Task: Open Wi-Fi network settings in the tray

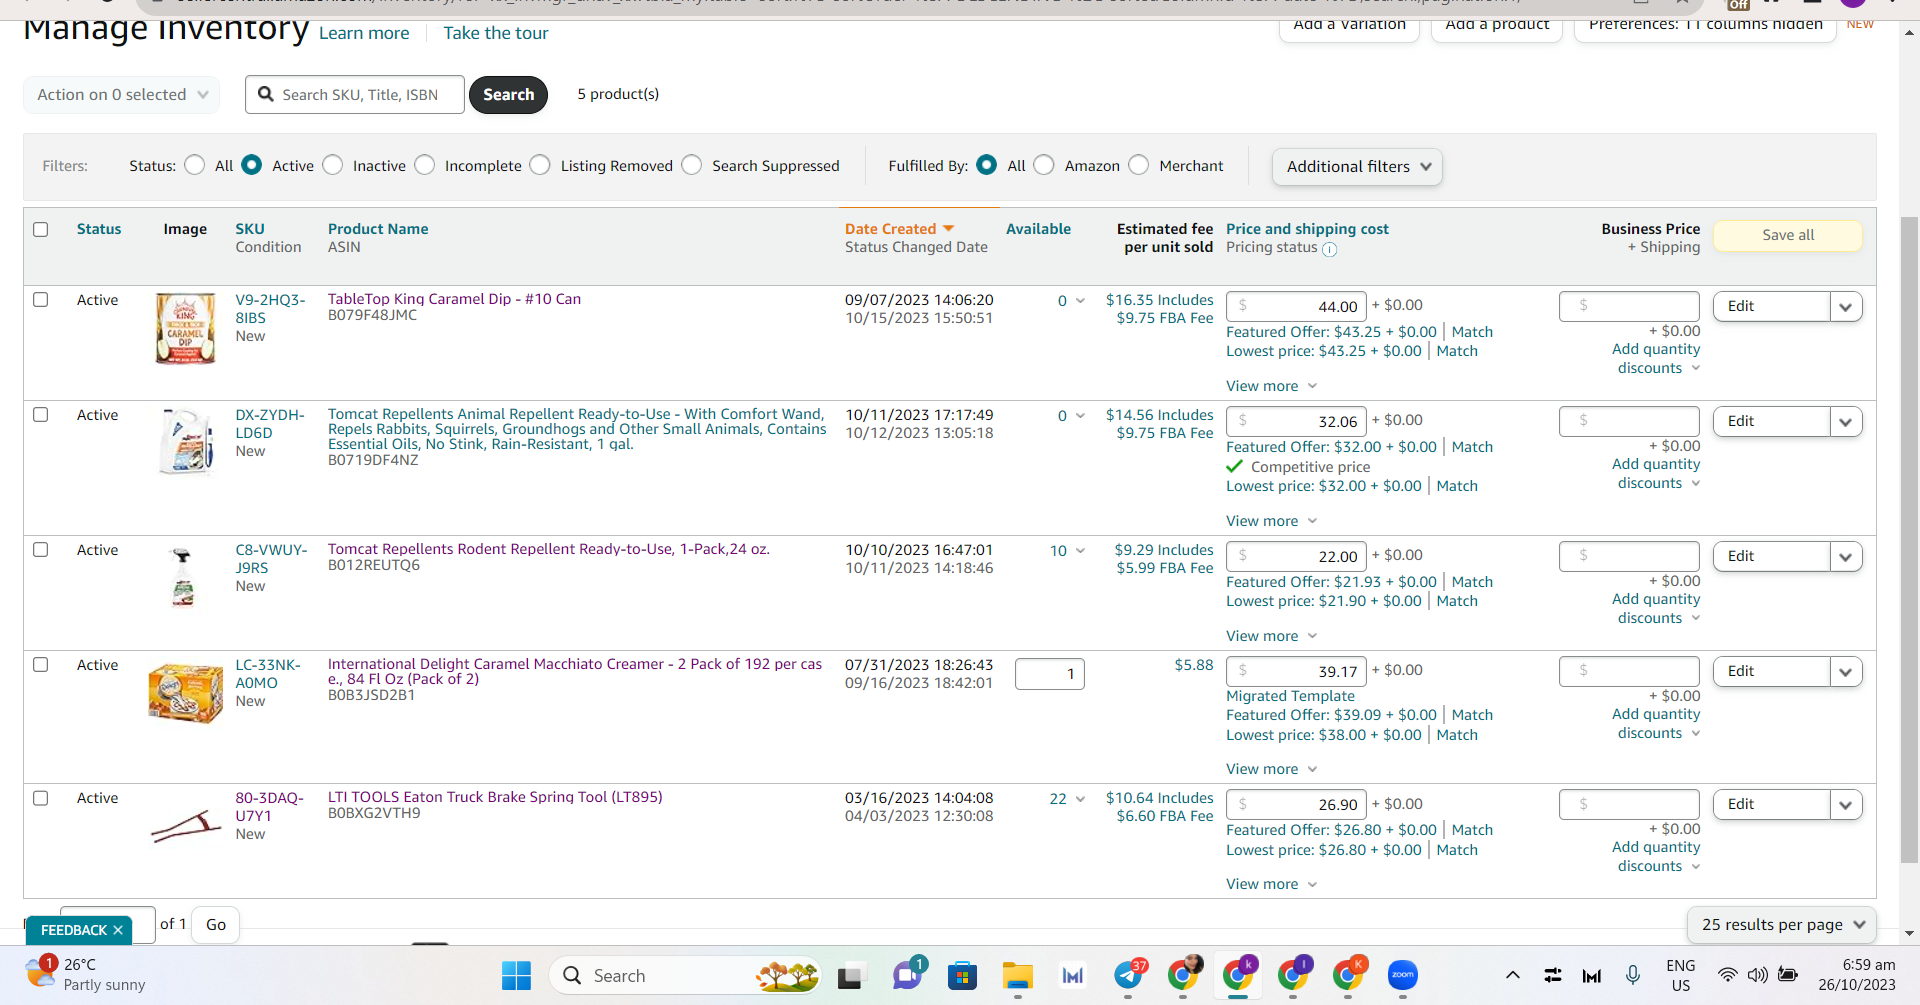Action: point(1727,975)
